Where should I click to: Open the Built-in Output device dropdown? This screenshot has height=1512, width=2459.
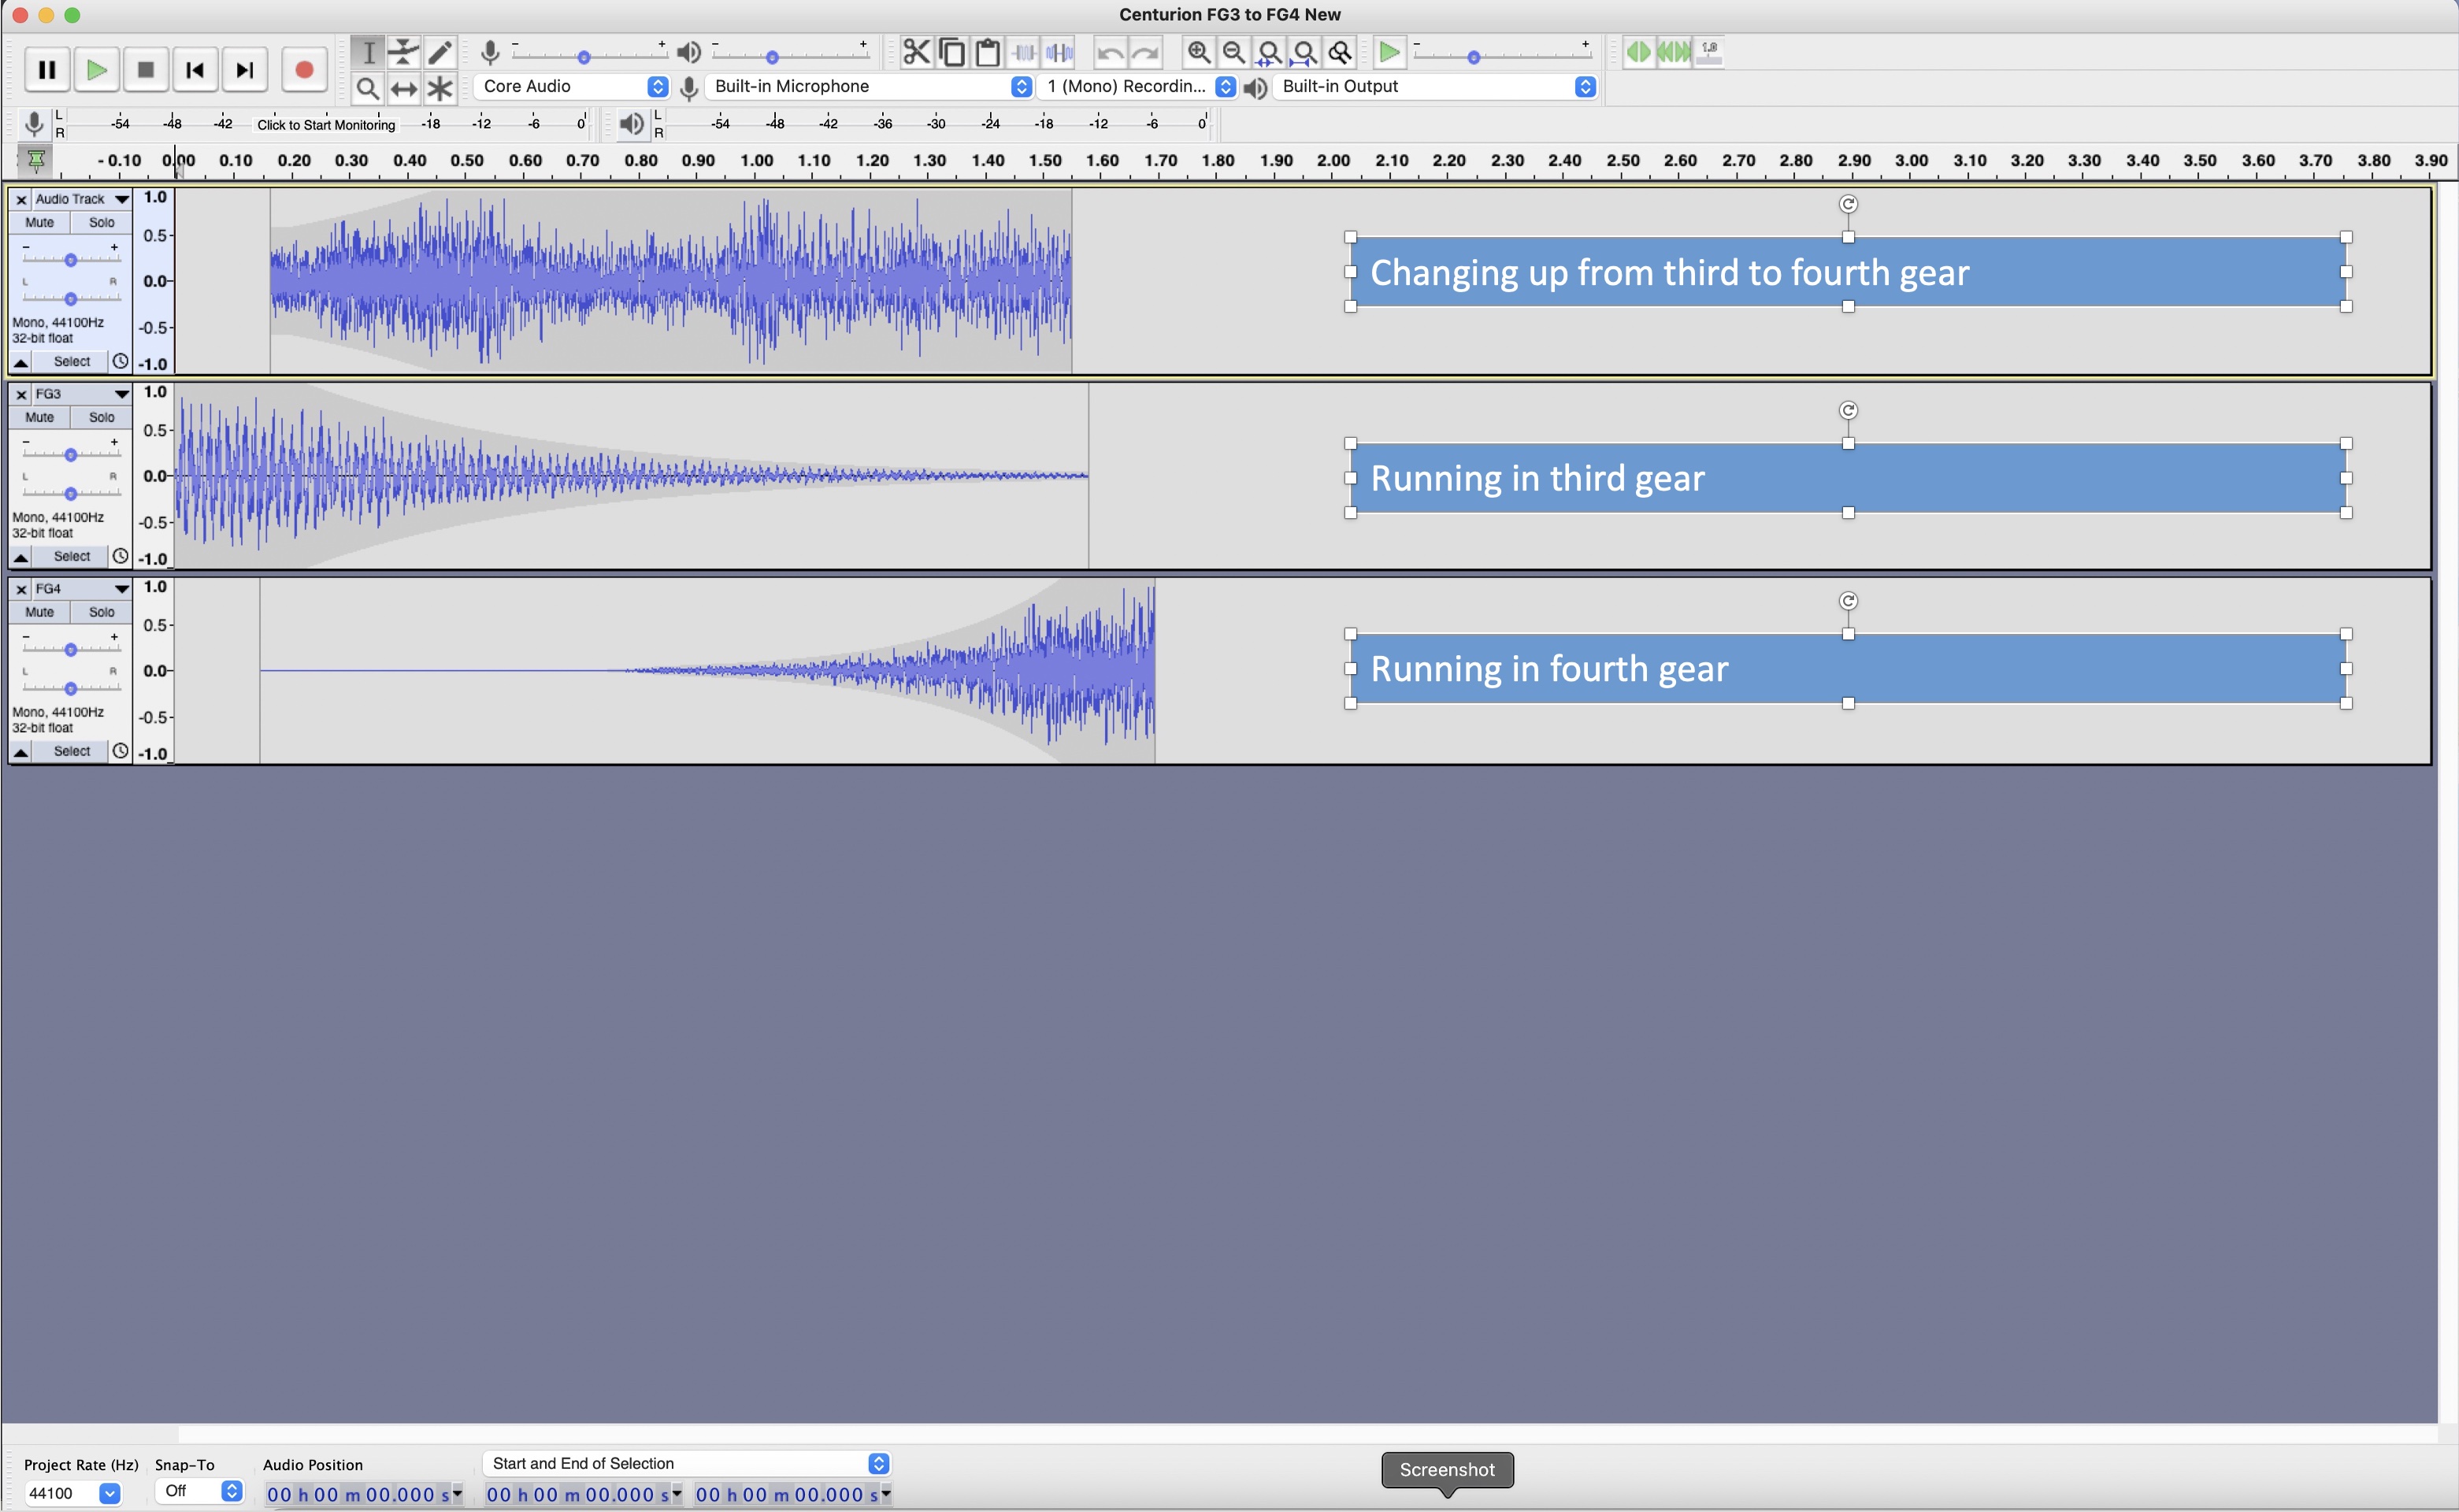click(1435, 87)
